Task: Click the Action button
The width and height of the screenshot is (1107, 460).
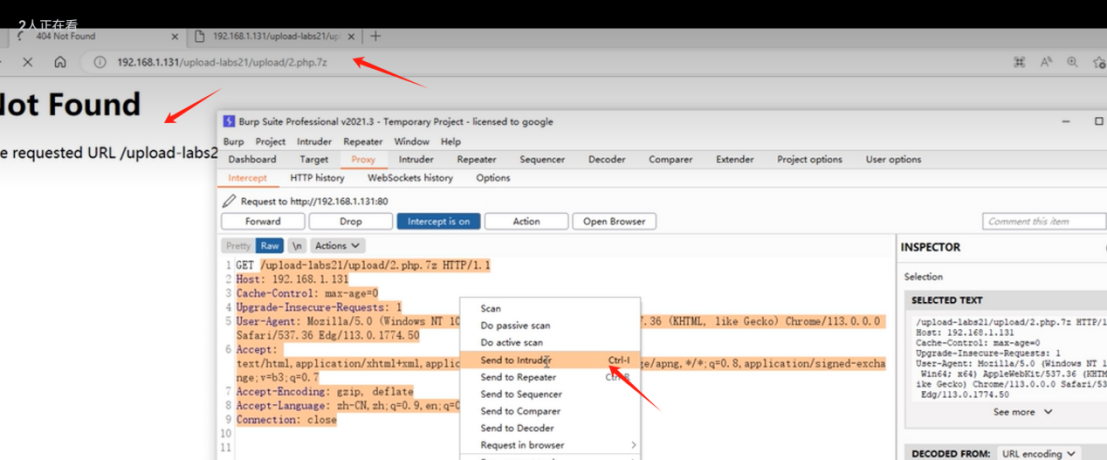Action: pos(526,222)
